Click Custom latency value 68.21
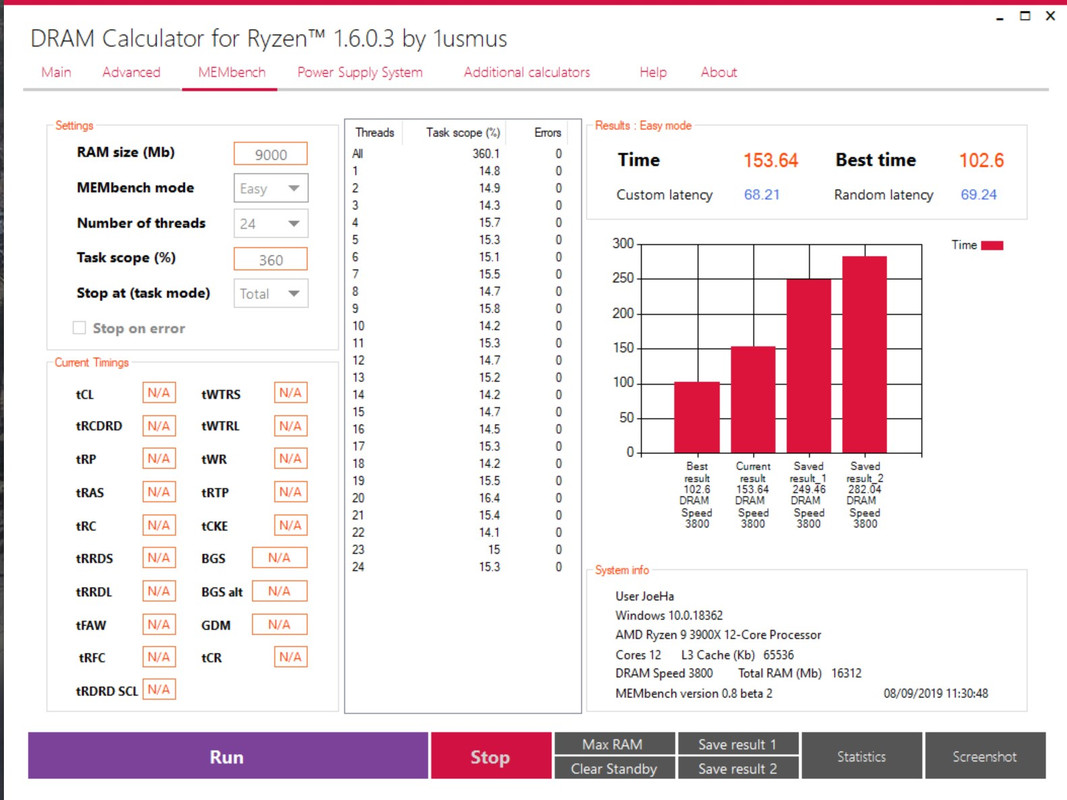The height and width of the screenshot is (800, 1067). click(761, 195)
